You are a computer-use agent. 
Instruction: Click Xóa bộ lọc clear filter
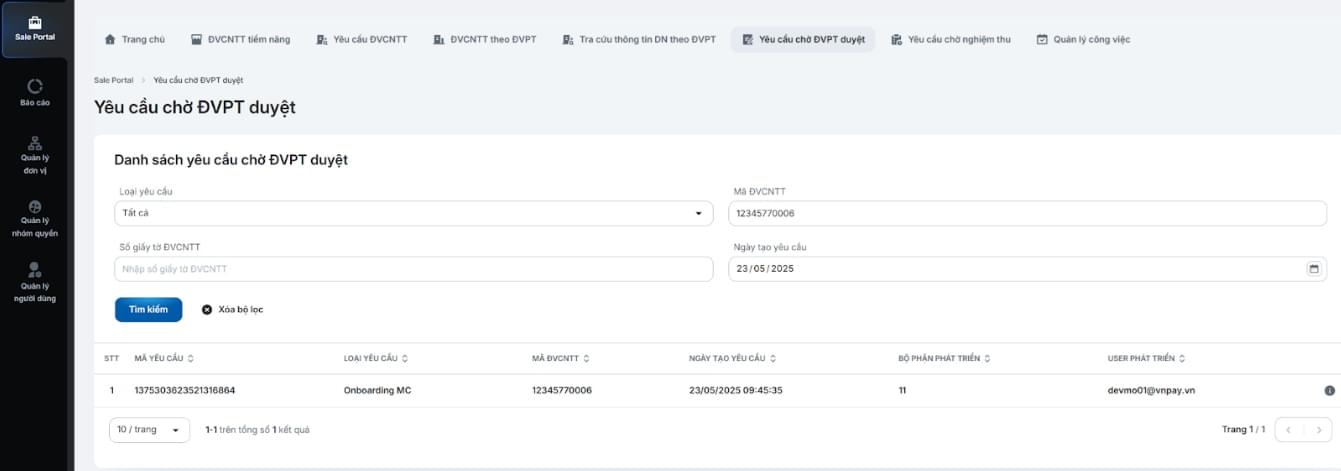tap(232, 310)
